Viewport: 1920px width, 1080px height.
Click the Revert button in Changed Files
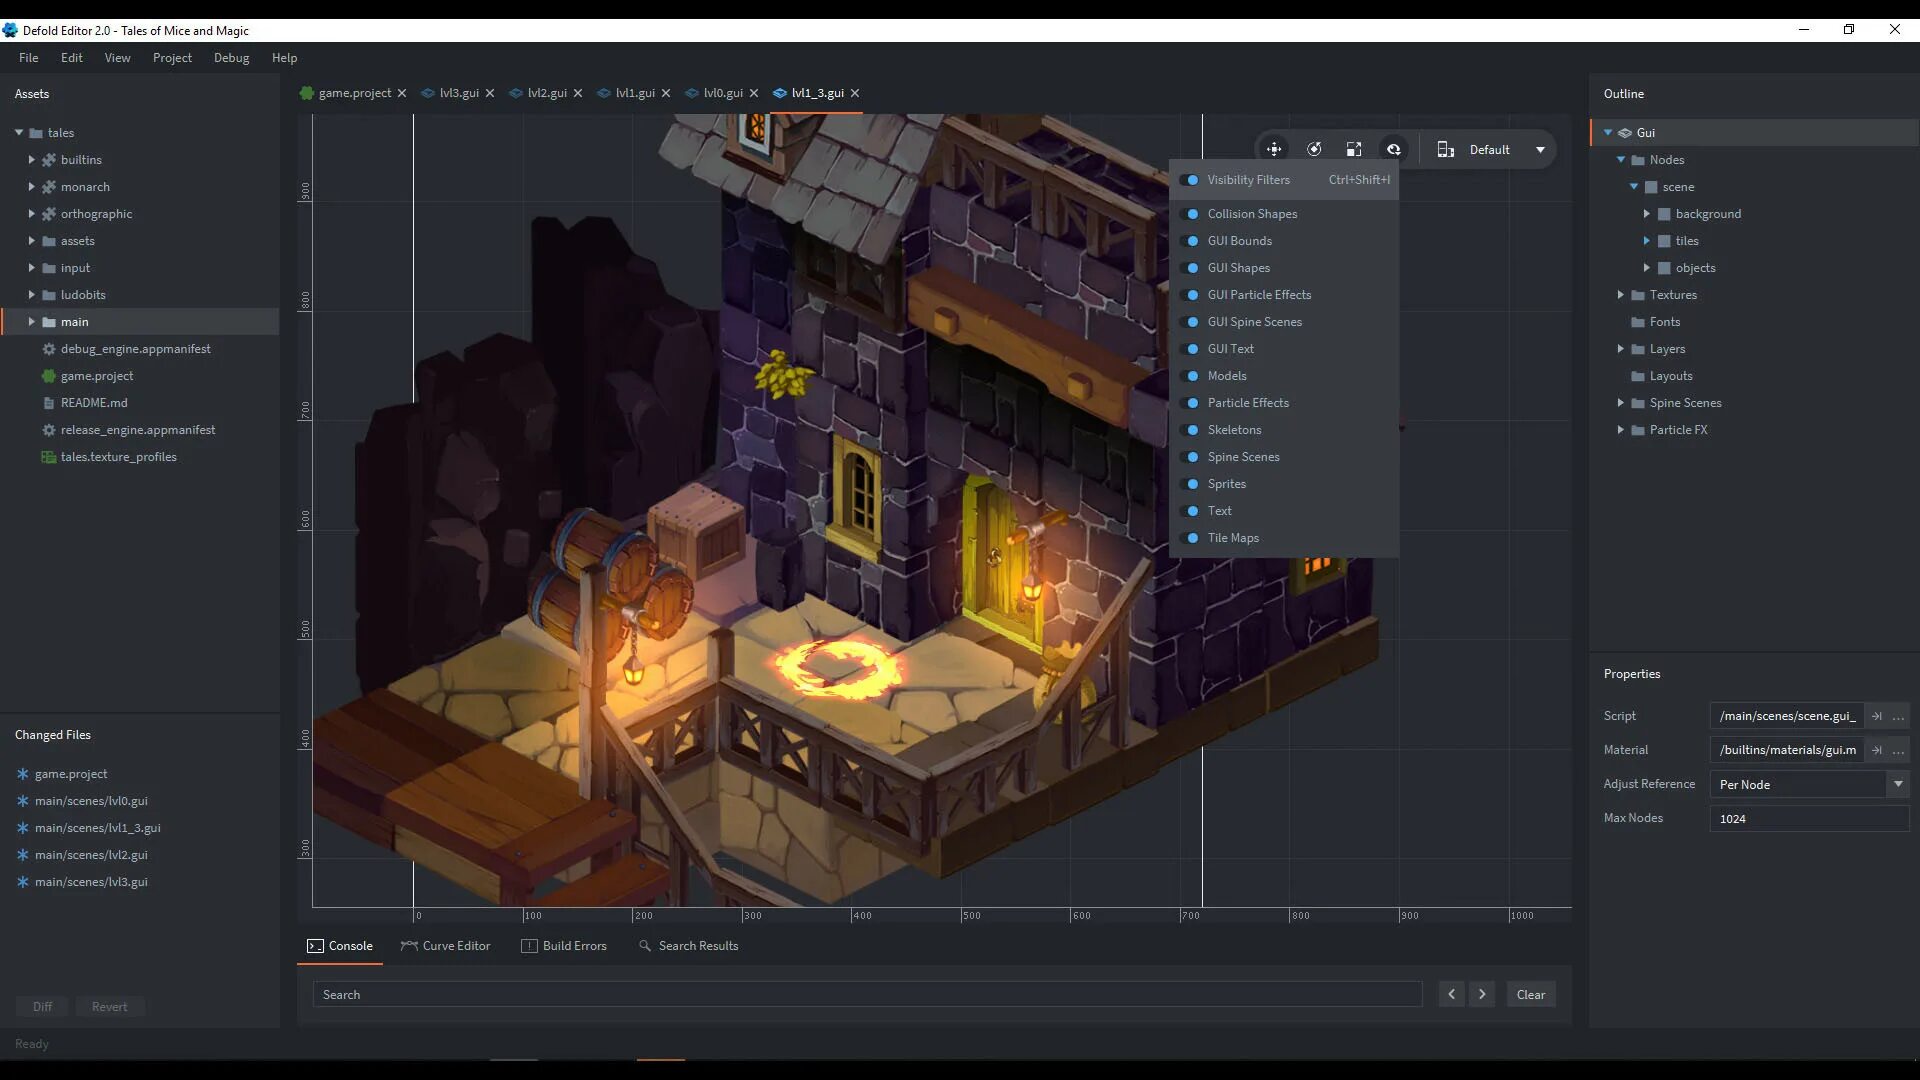pos(110,1006)
